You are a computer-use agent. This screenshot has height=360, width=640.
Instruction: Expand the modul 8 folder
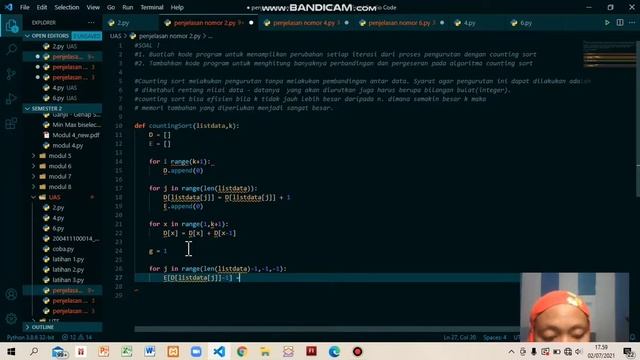(60, 187)
